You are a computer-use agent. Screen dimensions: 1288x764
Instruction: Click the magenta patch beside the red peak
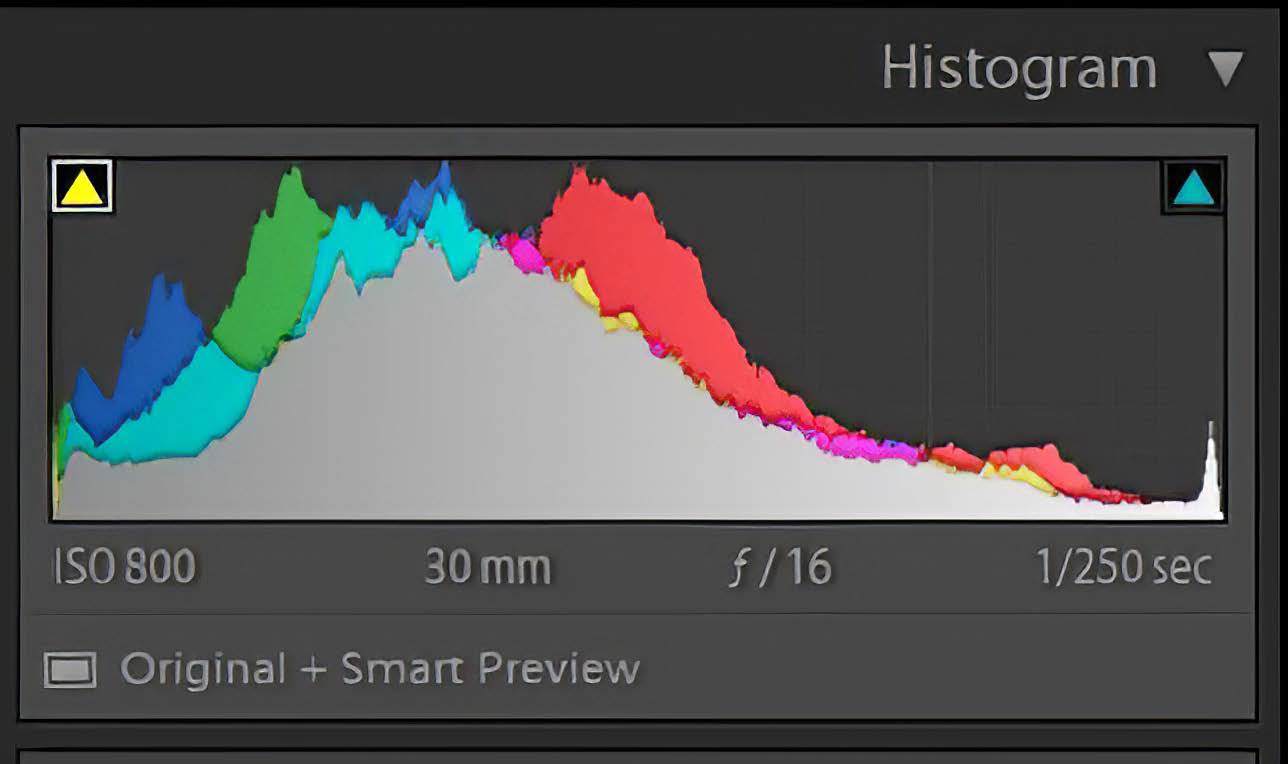click(x=523, y=254)
